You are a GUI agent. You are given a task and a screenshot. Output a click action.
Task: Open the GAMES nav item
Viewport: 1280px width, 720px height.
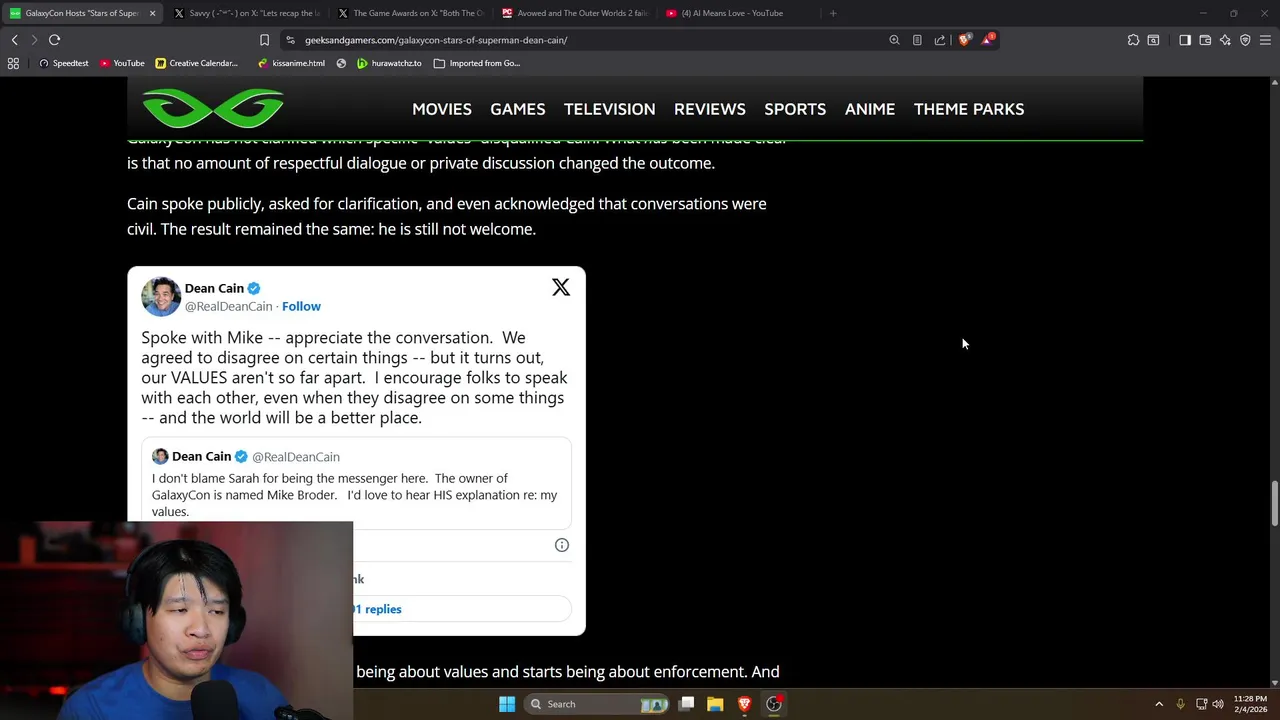click(x=518, y=109)
